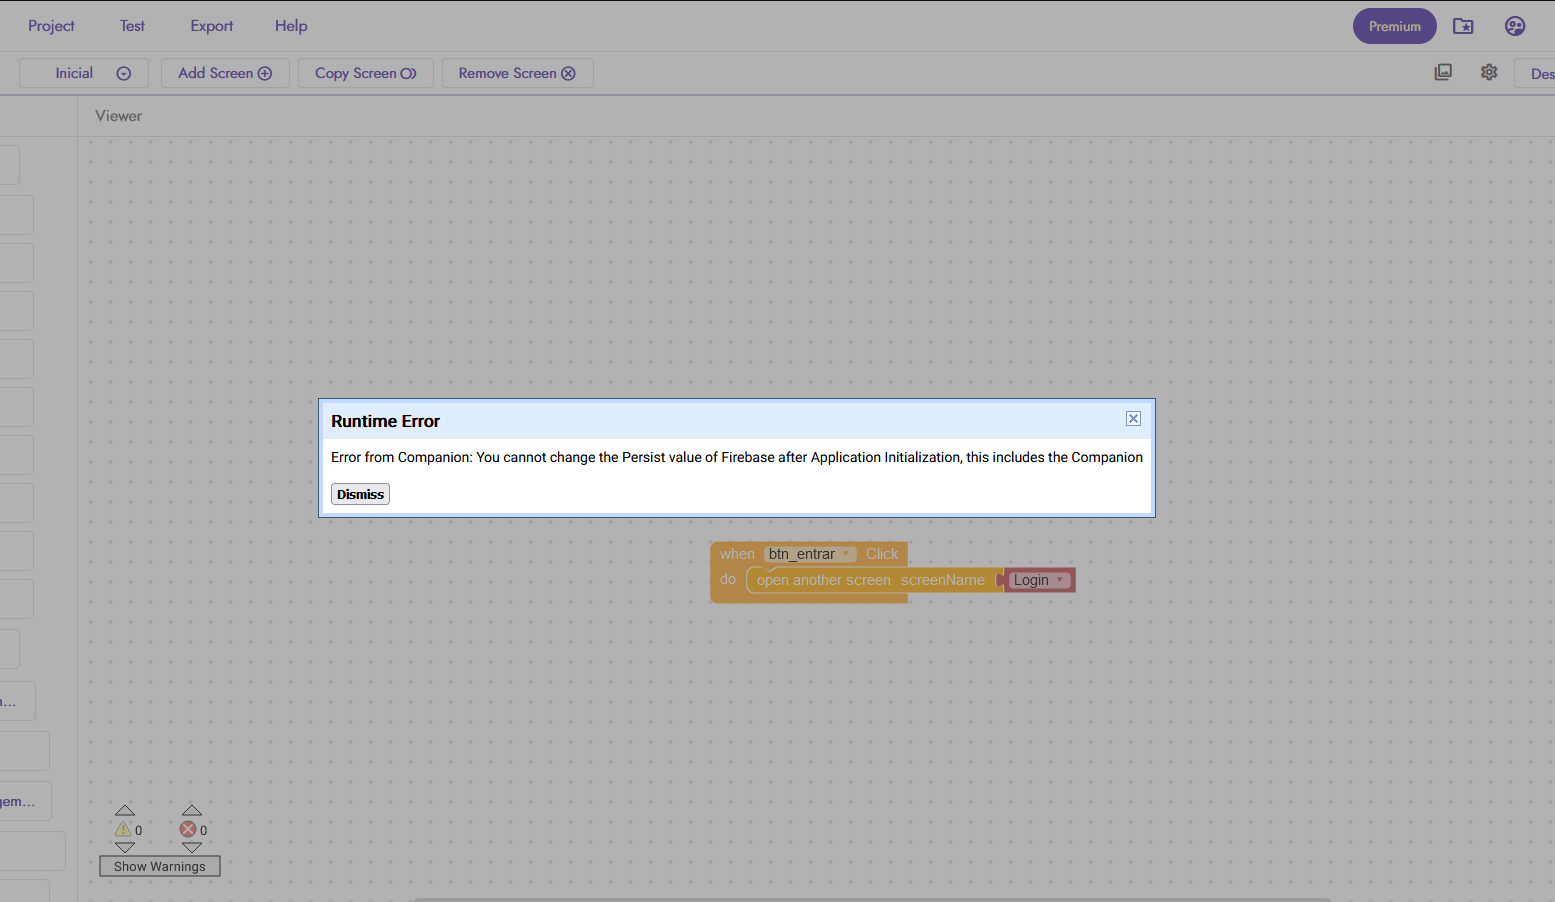The image size is (1555, 902).
Task: Open the Test menu
Action: pyautogui.click(x=132, y=26)
